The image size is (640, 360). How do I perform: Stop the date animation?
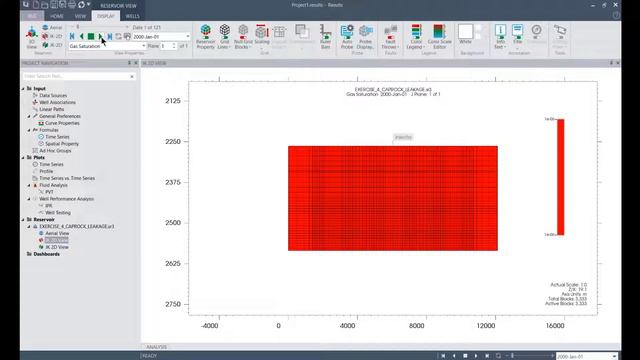[91, 37]
